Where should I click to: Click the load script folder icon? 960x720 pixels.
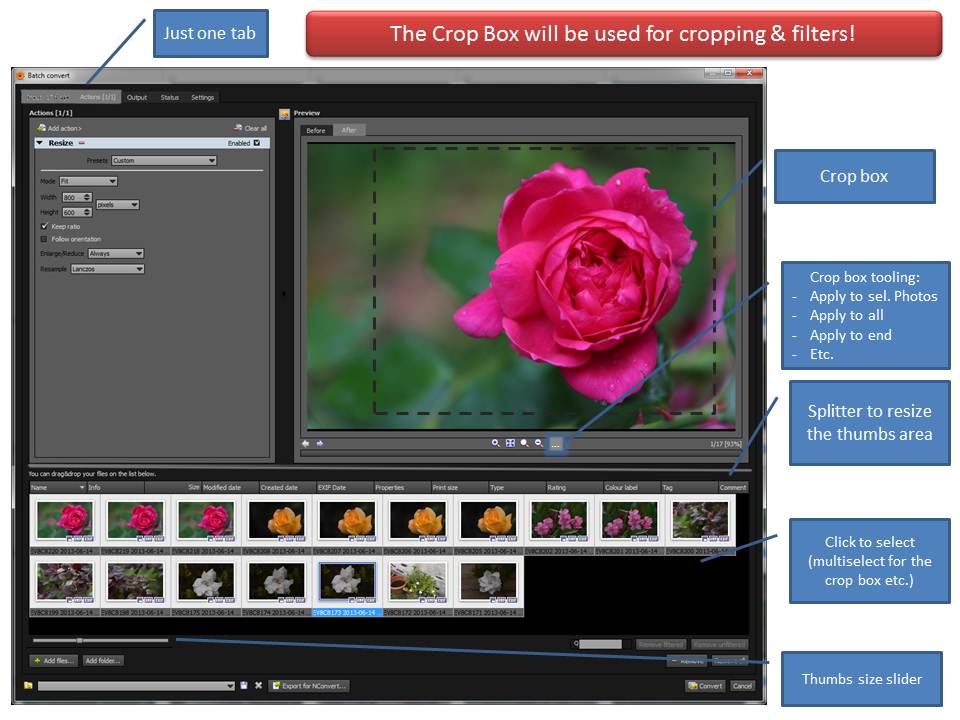[x=28, y=685]
